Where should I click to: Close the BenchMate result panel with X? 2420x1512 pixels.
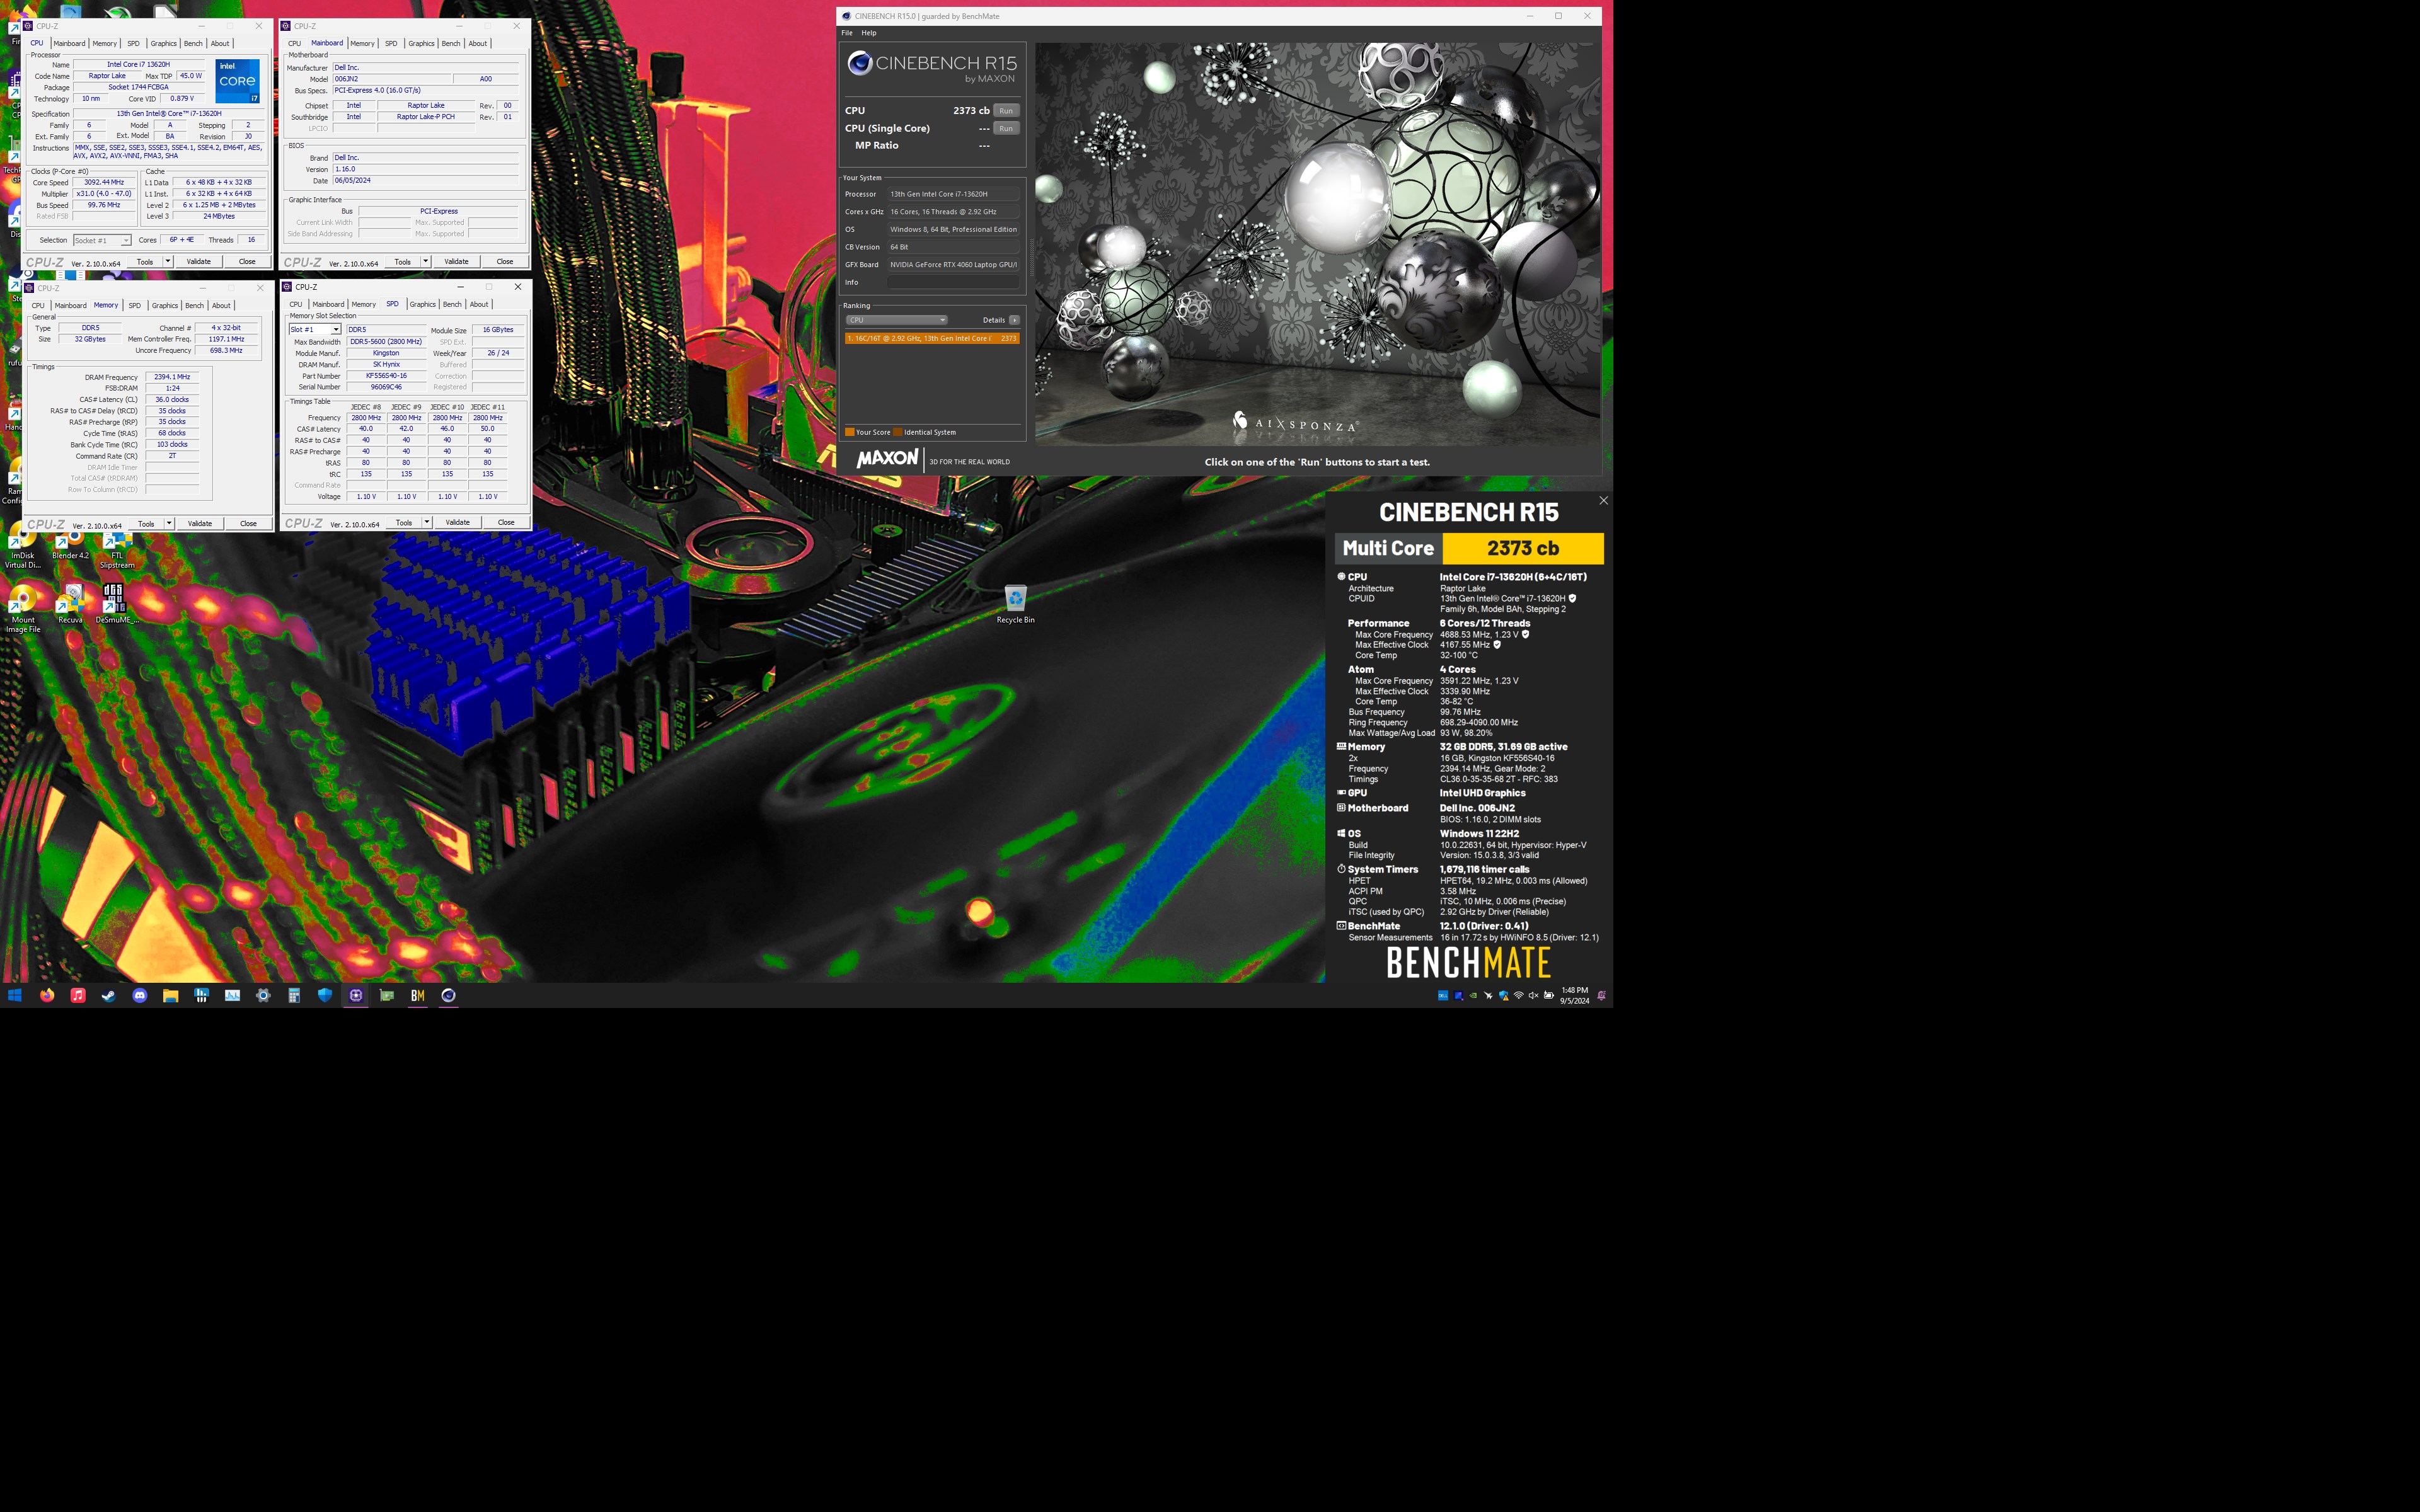1603,501
